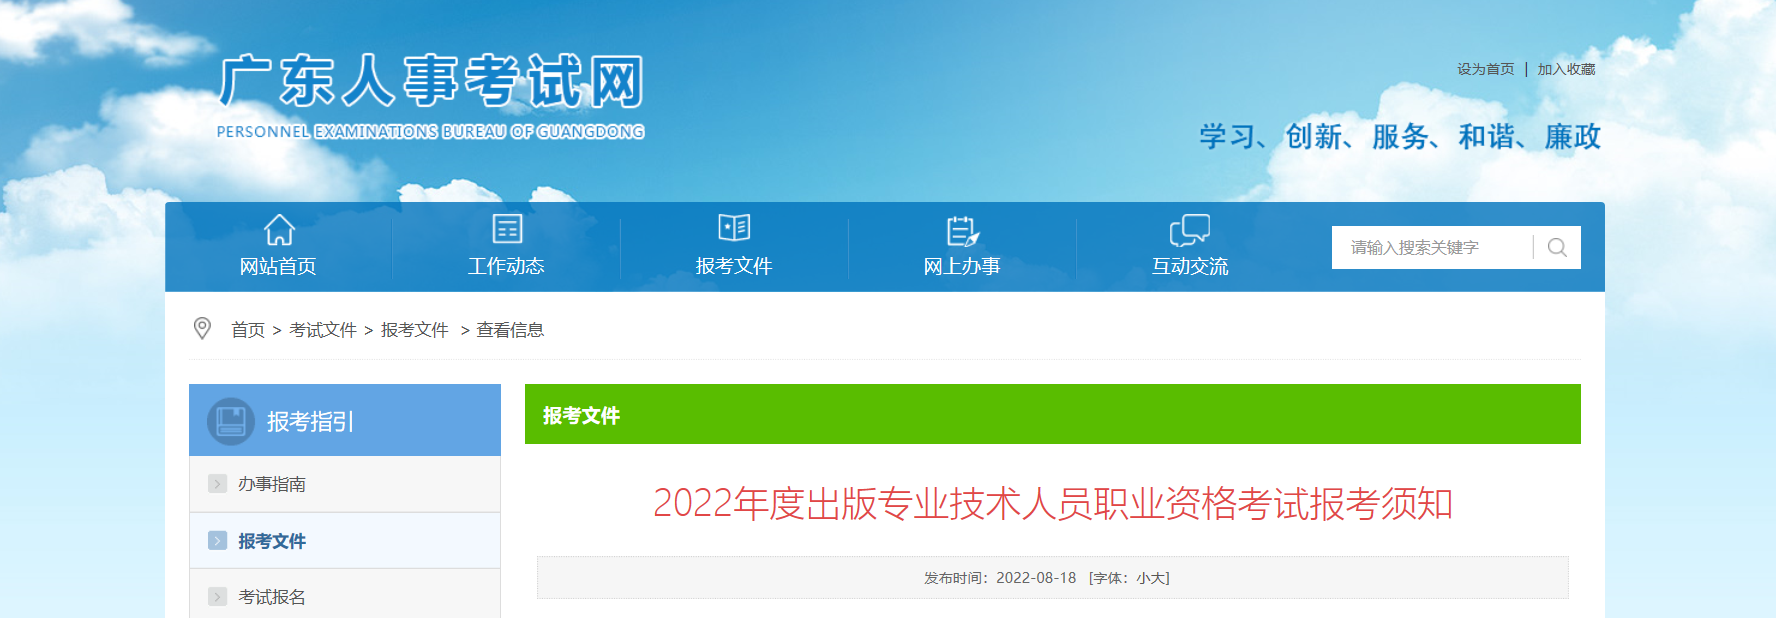Go to 报考文件 in the breadcrumb

pyautogui.click(x=415, y=330)
